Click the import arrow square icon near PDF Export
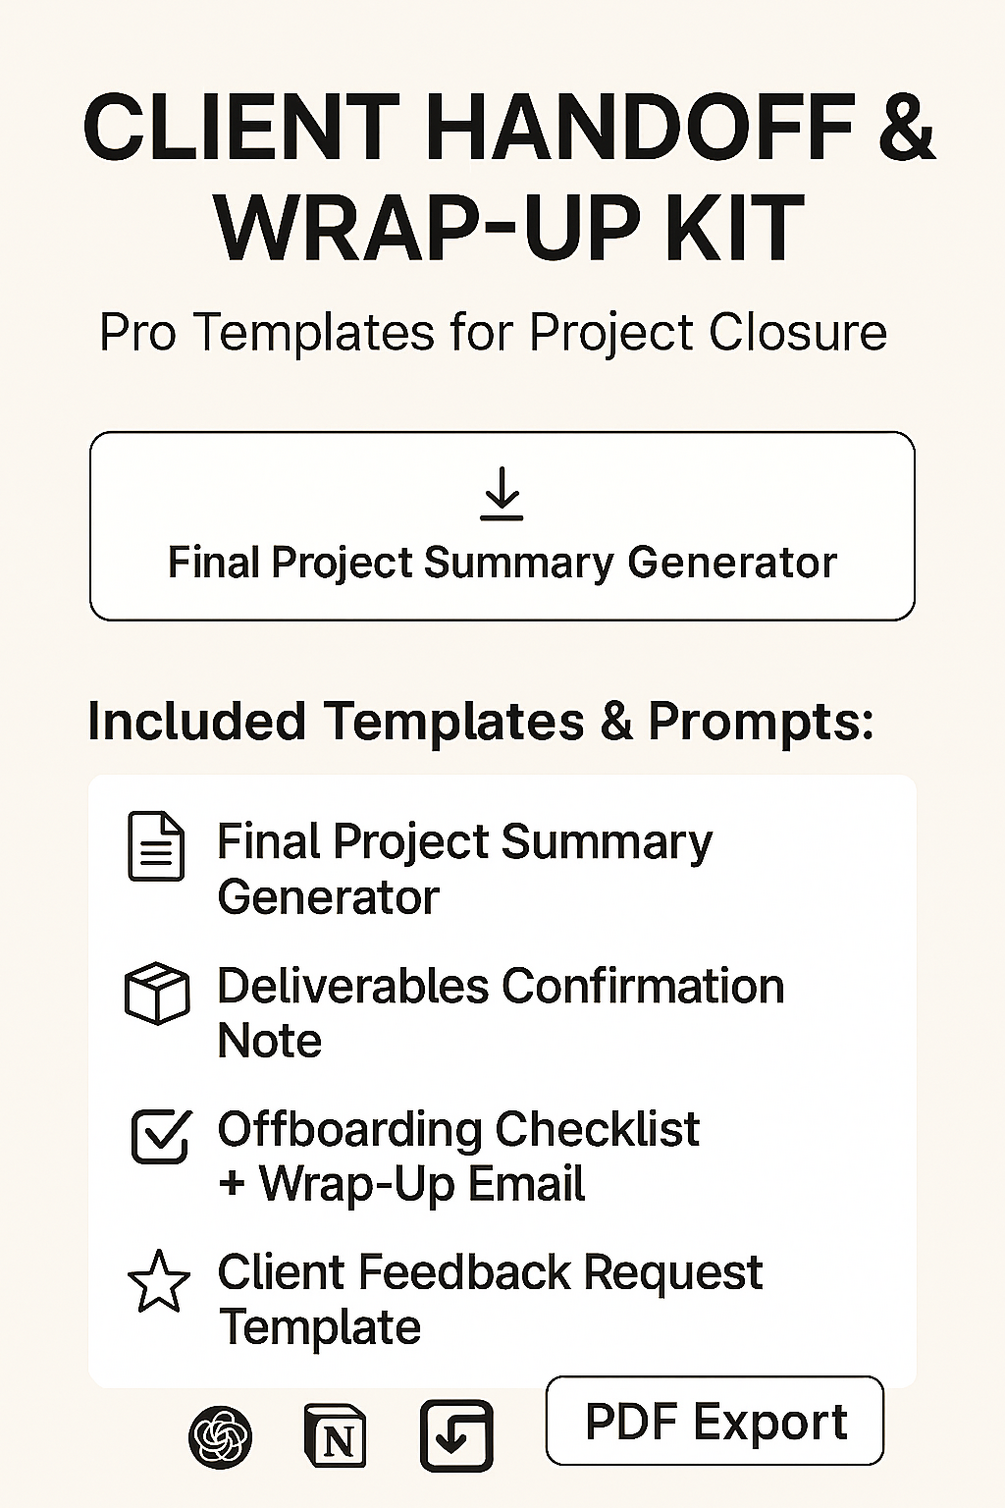 point(456,1436)
